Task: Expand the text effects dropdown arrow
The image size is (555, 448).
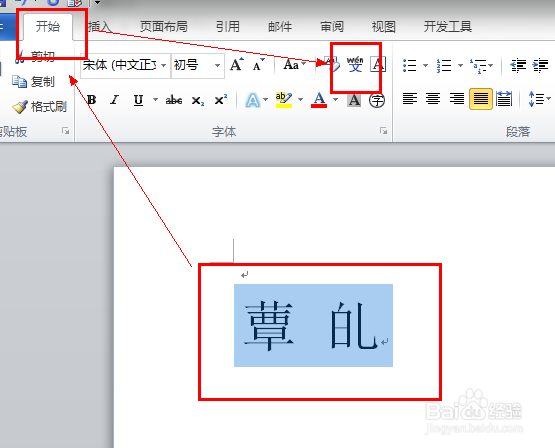Action: (265, 99)
